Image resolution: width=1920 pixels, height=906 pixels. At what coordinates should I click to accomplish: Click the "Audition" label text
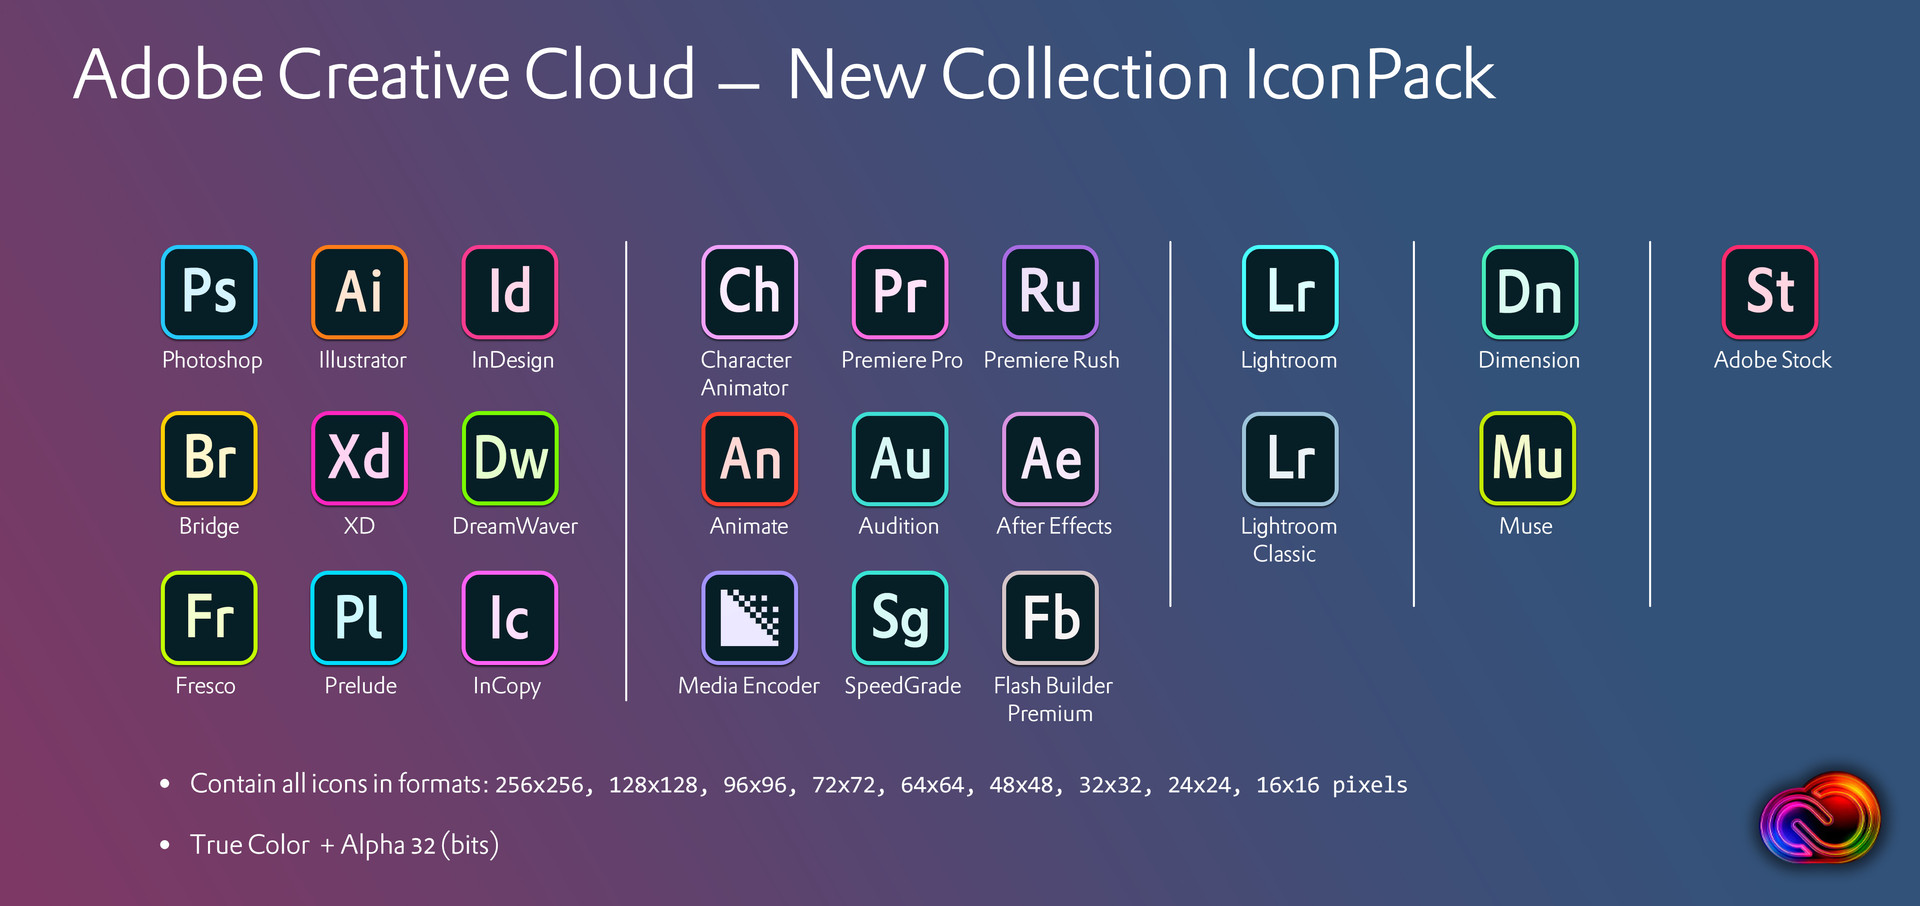(899, 526)
